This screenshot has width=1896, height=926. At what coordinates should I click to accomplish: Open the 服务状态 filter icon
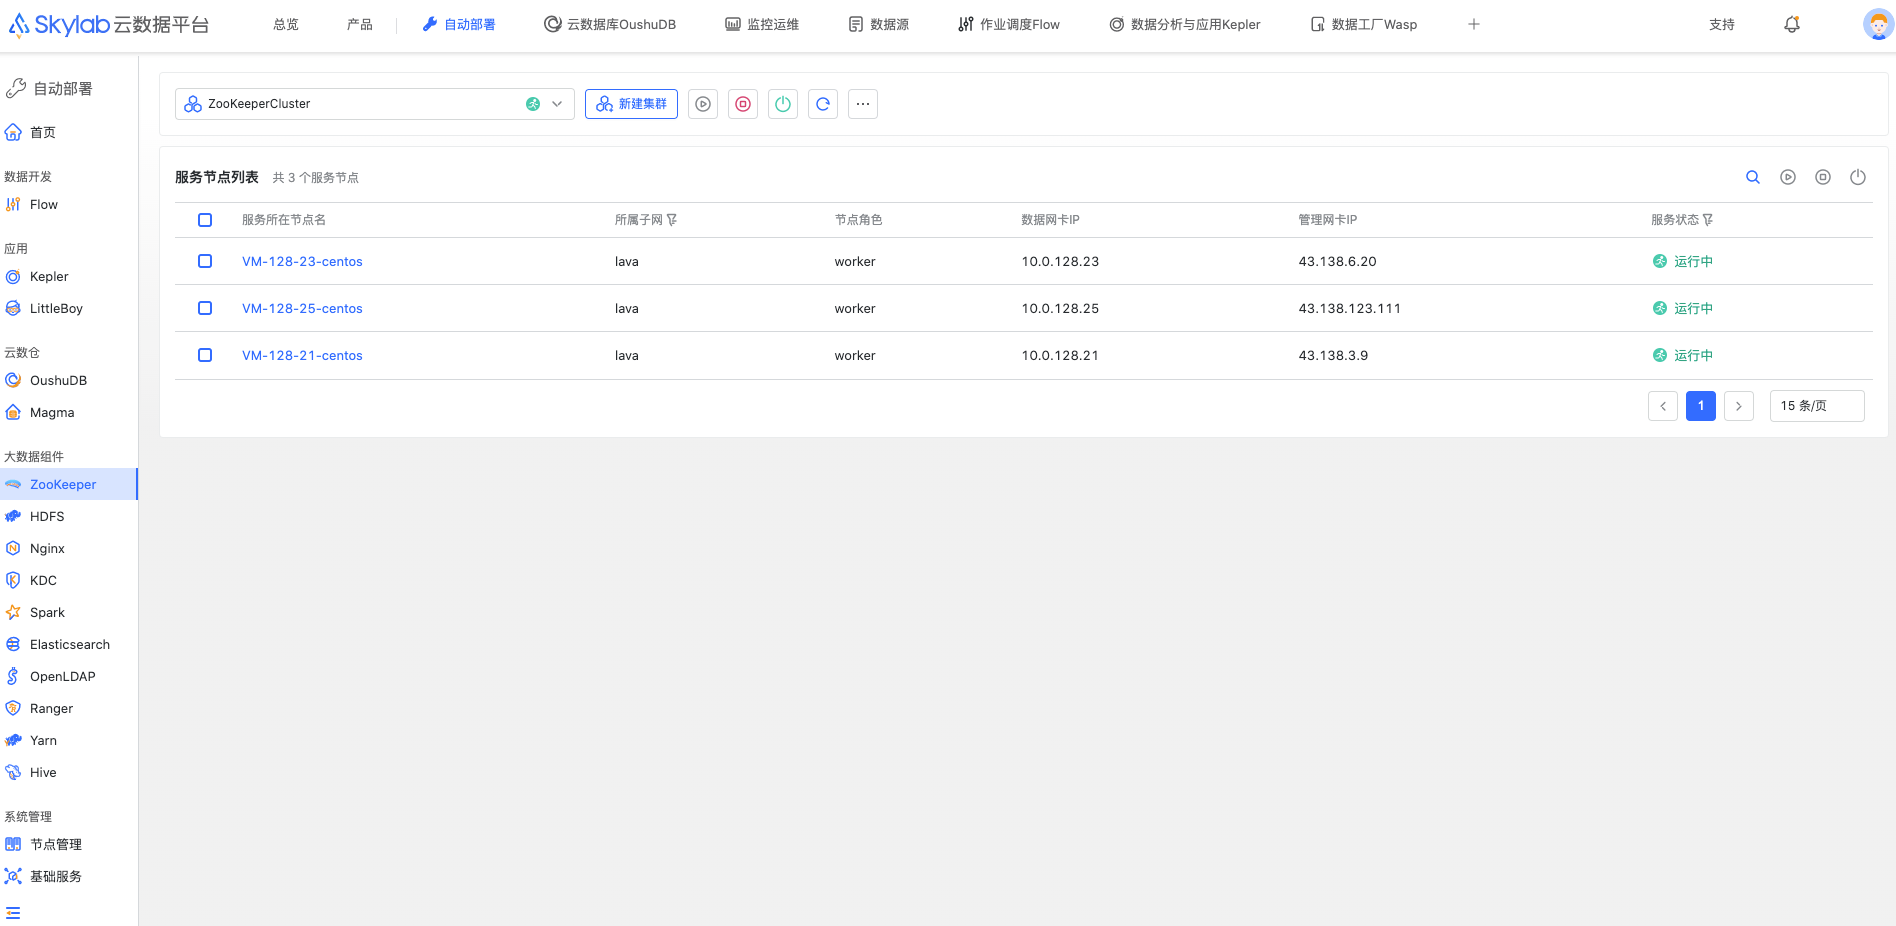click(x=1708, y=220)
